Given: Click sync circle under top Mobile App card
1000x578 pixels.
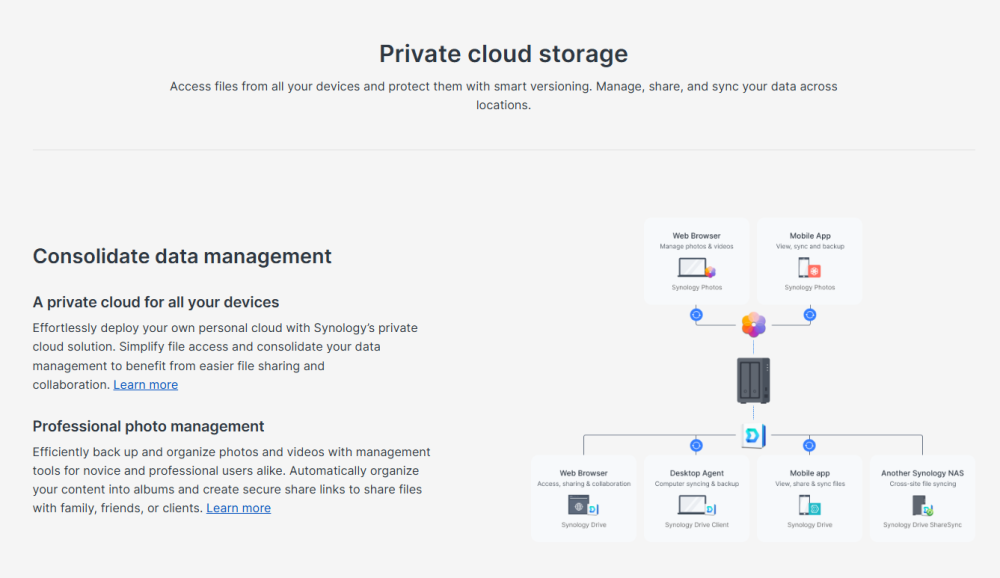Looking at the screenshot, I should pos(809,315).
